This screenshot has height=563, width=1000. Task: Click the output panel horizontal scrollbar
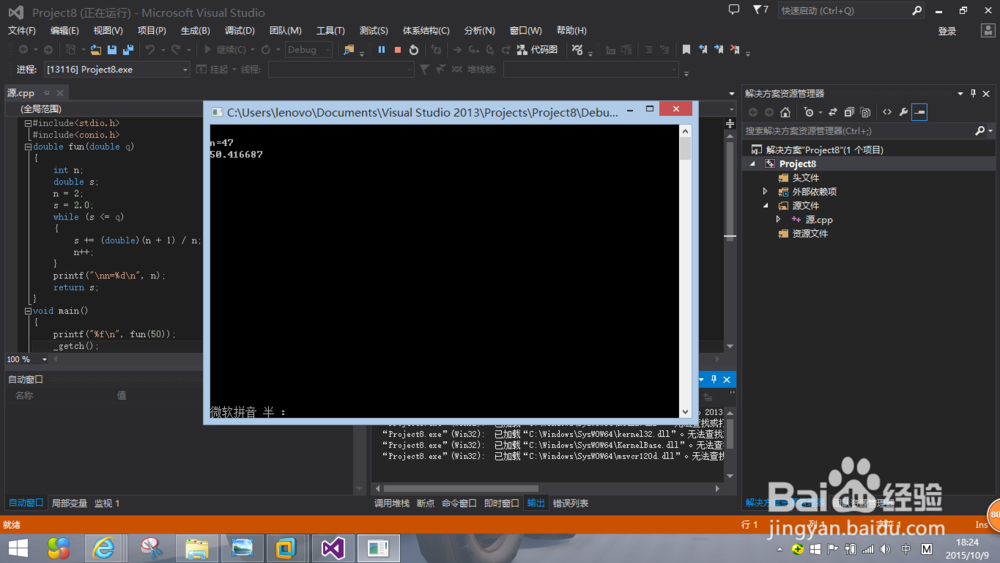[x=460, y=488]
